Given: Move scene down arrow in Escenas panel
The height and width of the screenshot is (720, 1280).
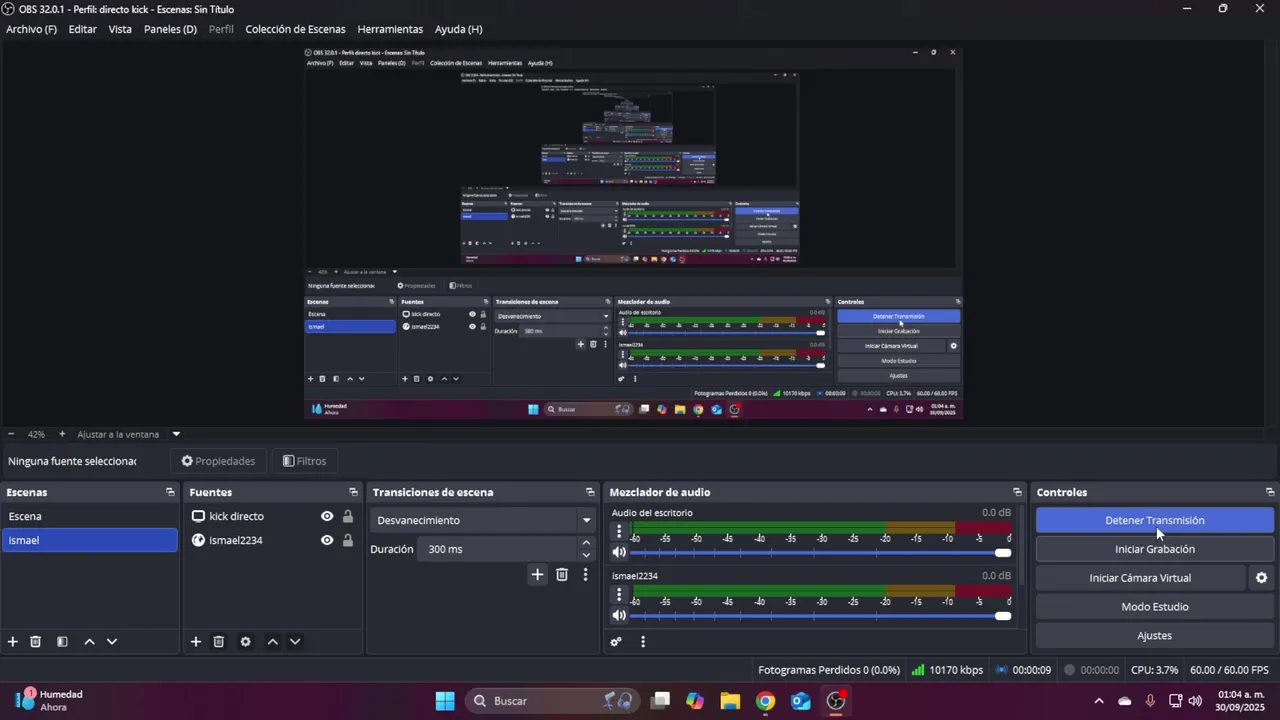Looking at the screenshot, I should [112, 642].
